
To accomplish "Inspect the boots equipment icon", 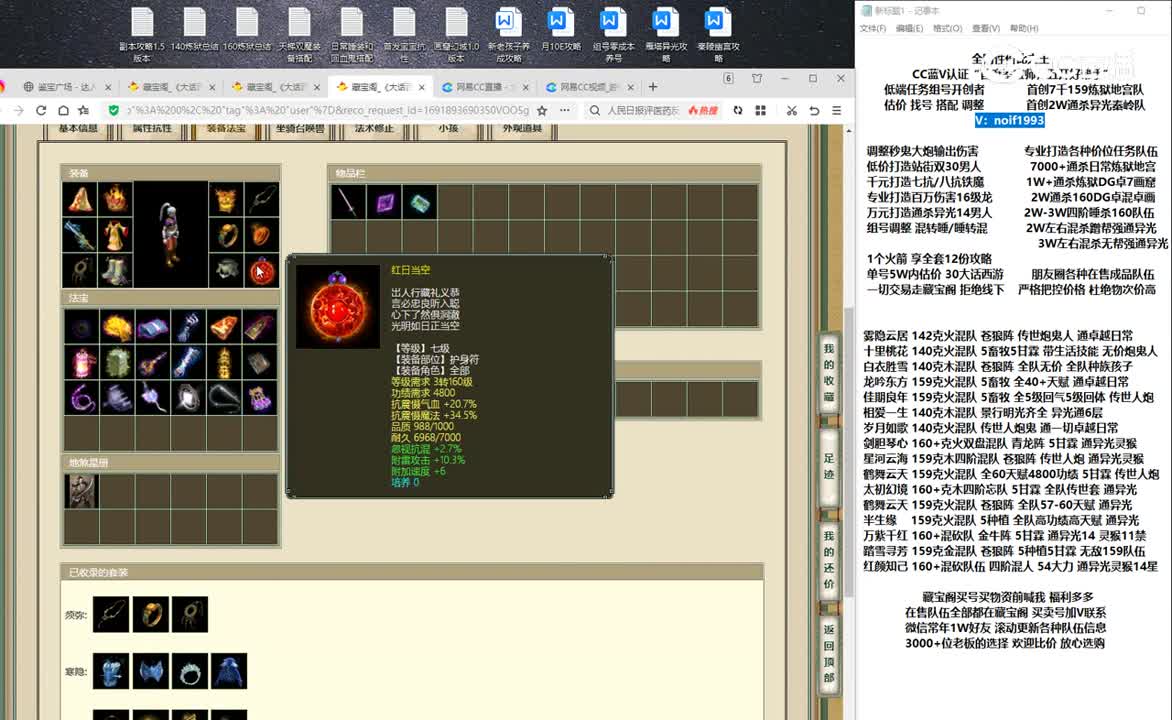I will tap(116, 271).
